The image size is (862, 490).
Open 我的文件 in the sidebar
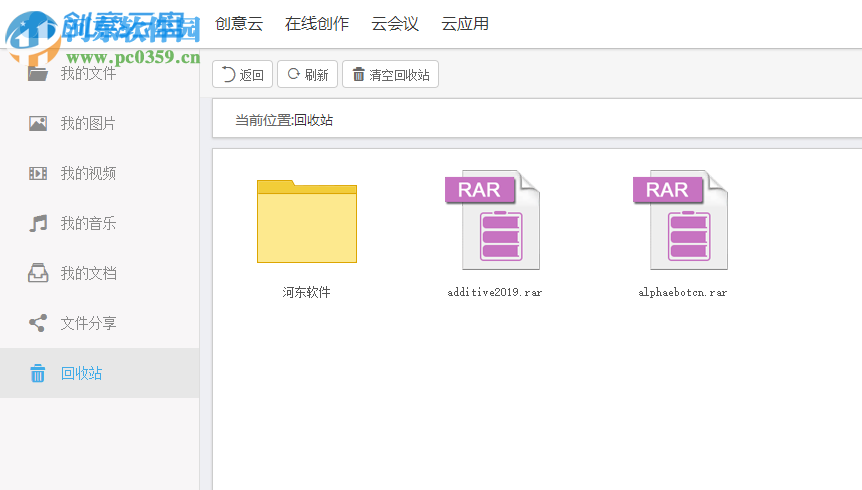[x=88, y=73]
